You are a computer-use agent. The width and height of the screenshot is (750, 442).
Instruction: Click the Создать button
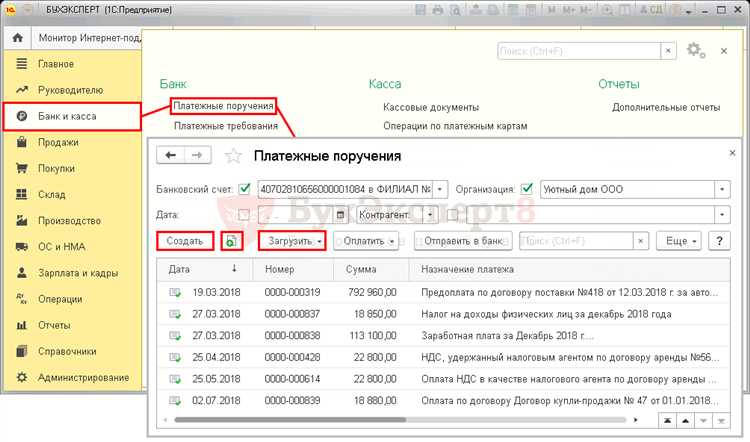click(185, 241)
